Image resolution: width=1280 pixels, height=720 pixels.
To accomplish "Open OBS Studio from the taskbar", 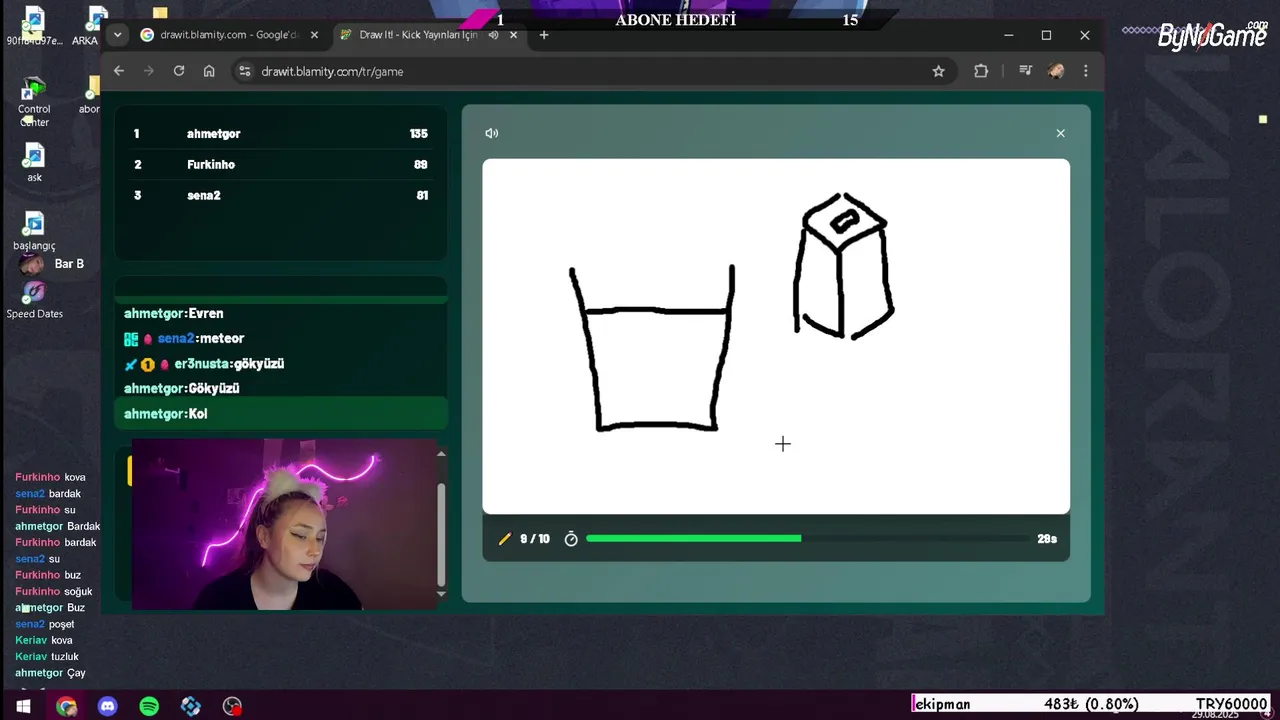I will tap(233, 706).
